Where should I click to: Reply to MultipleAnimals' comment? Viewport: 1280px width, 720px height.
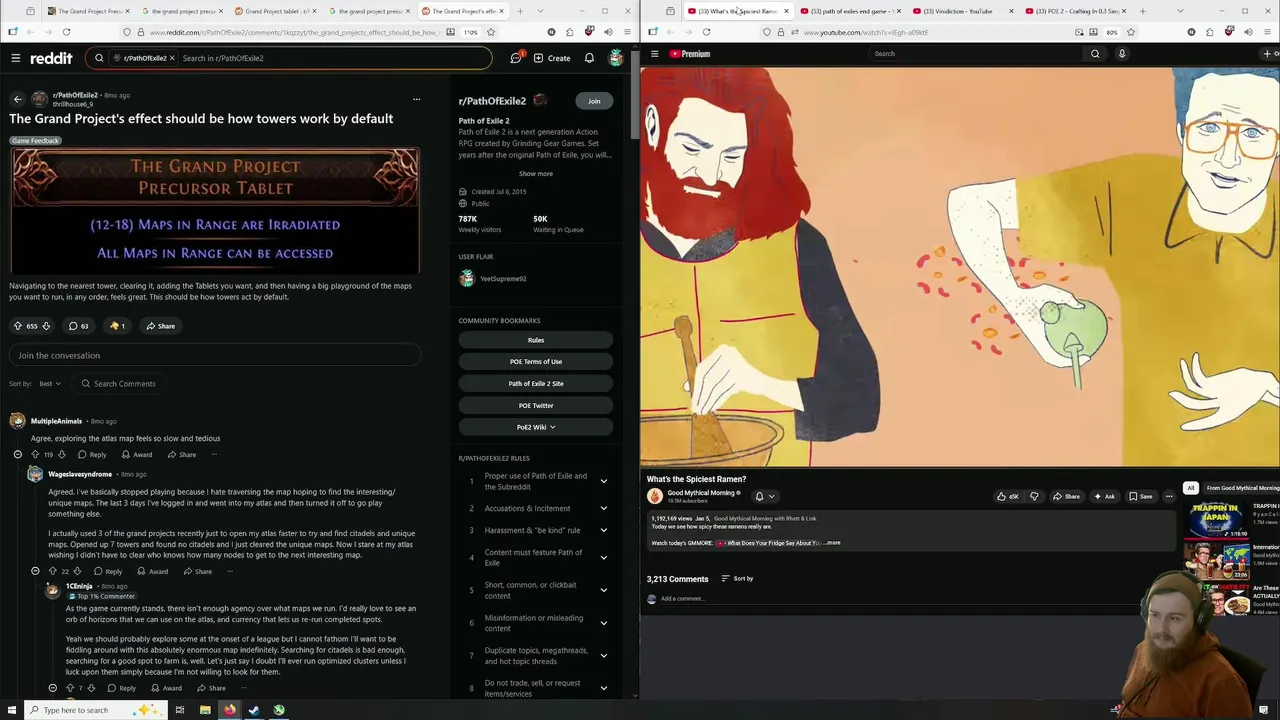click(x=92, y=455)
